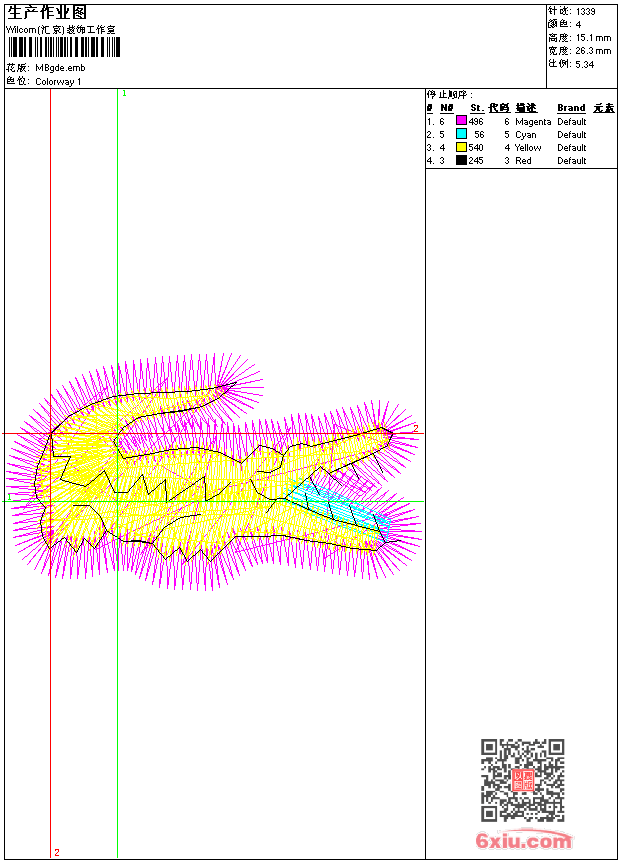The height and width of the screenshot is (860, 620).
Task: Click the Brand column header
Action: (571, 108)
